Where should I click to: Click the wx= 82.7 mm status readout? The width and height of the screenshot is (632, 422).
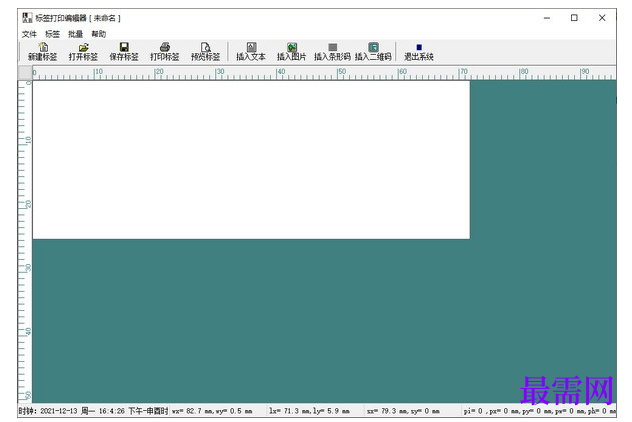tap(212, 411)
